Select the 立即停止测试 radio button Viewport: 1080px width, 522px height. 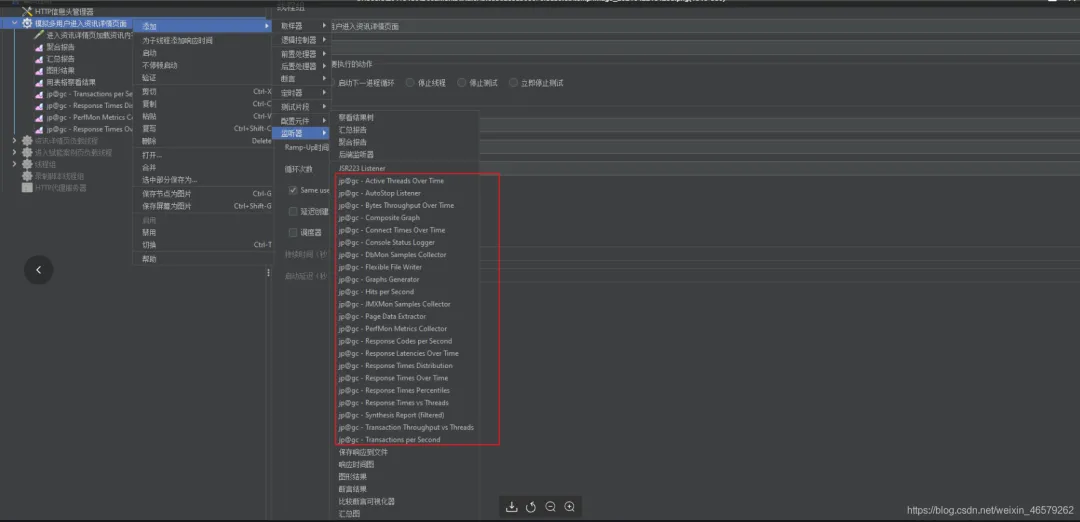click(513, 83)
